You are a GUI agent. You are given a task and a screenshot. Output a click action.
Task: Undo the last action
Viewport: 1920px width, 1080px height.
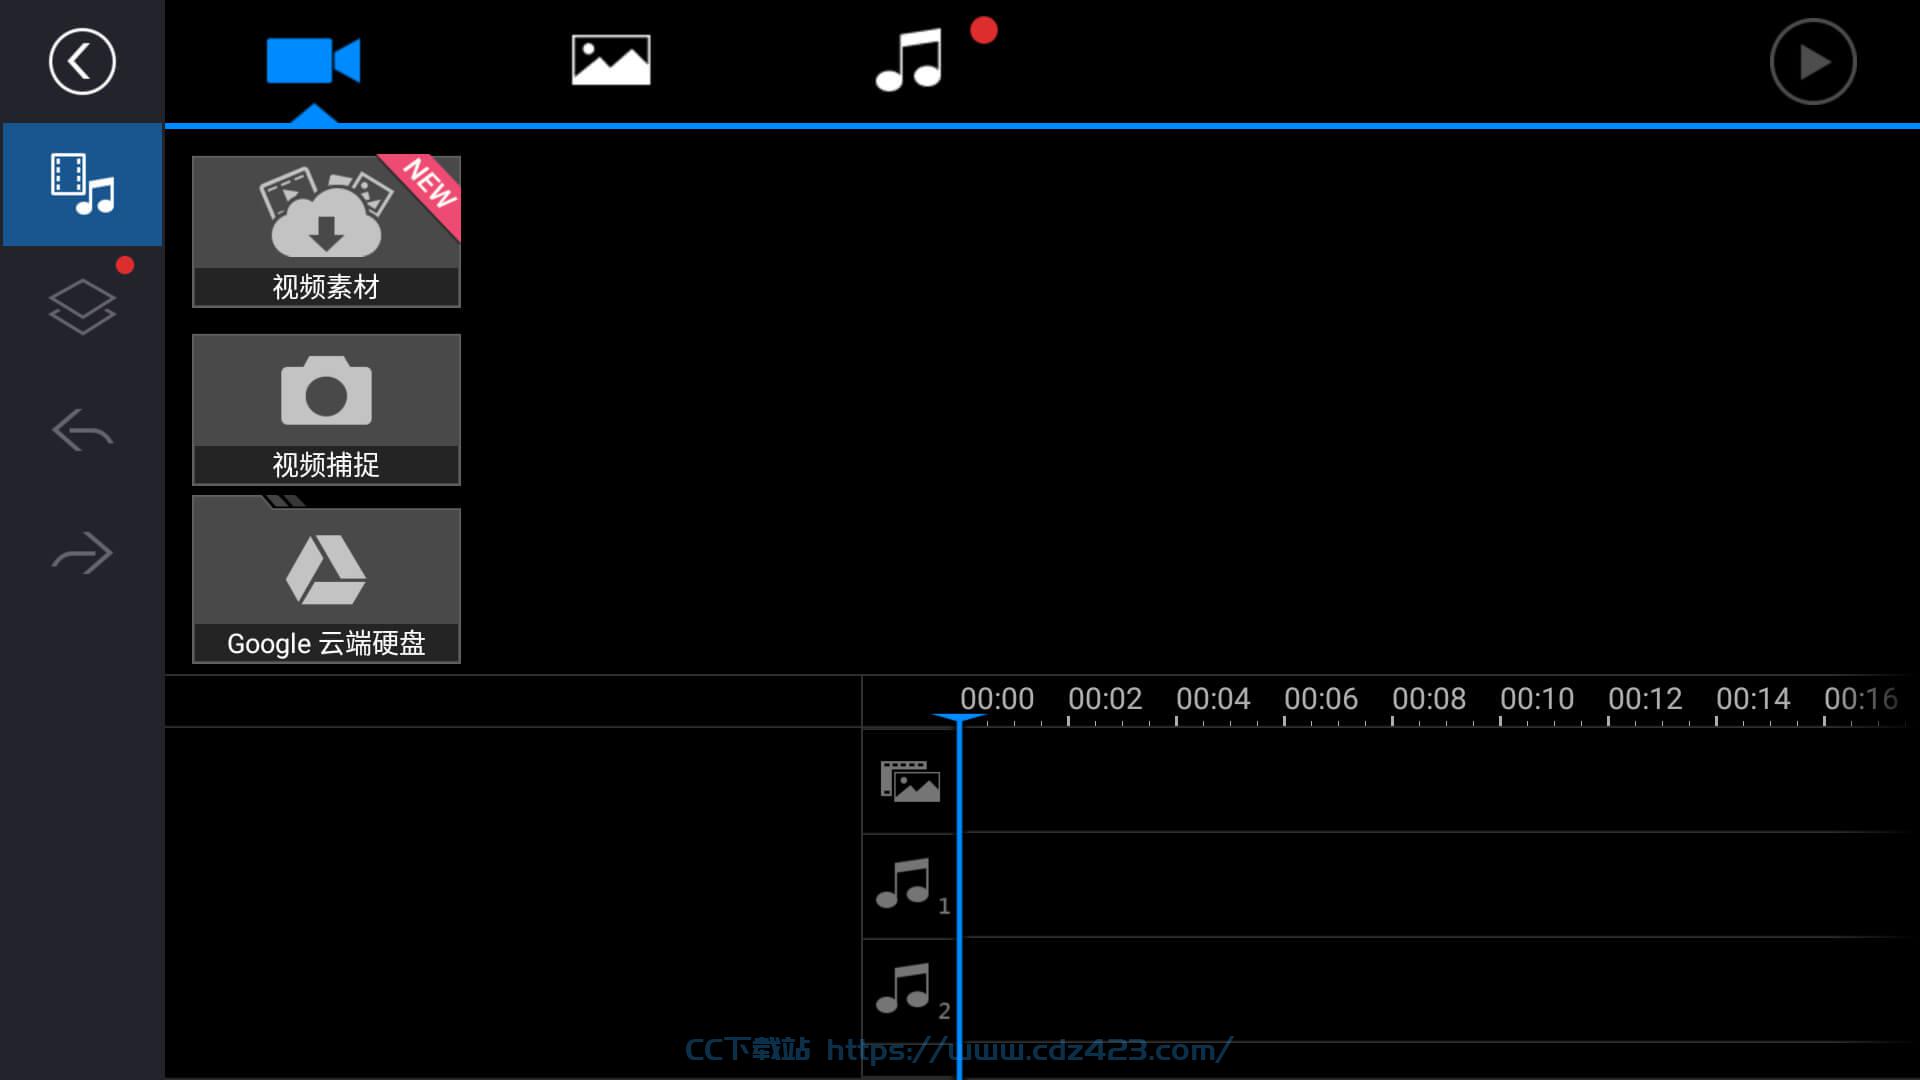click(82, 430)
